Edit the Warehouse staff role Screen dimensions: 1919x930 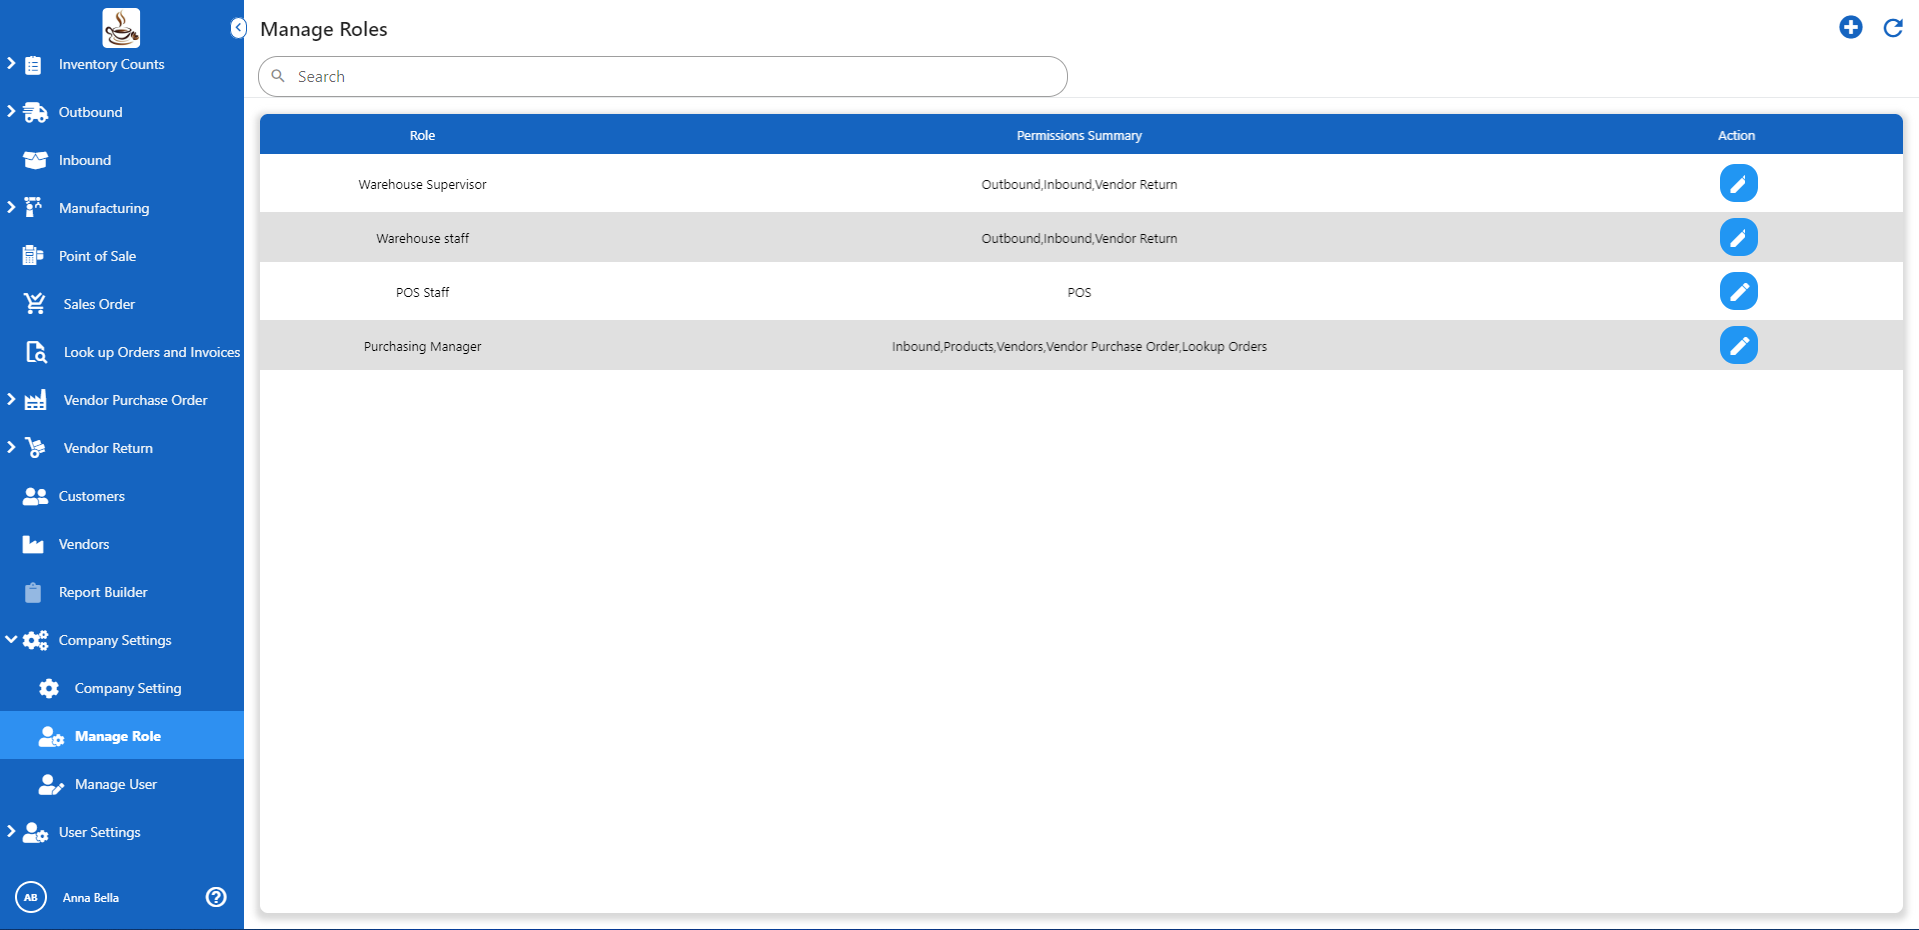(1738, 238)
